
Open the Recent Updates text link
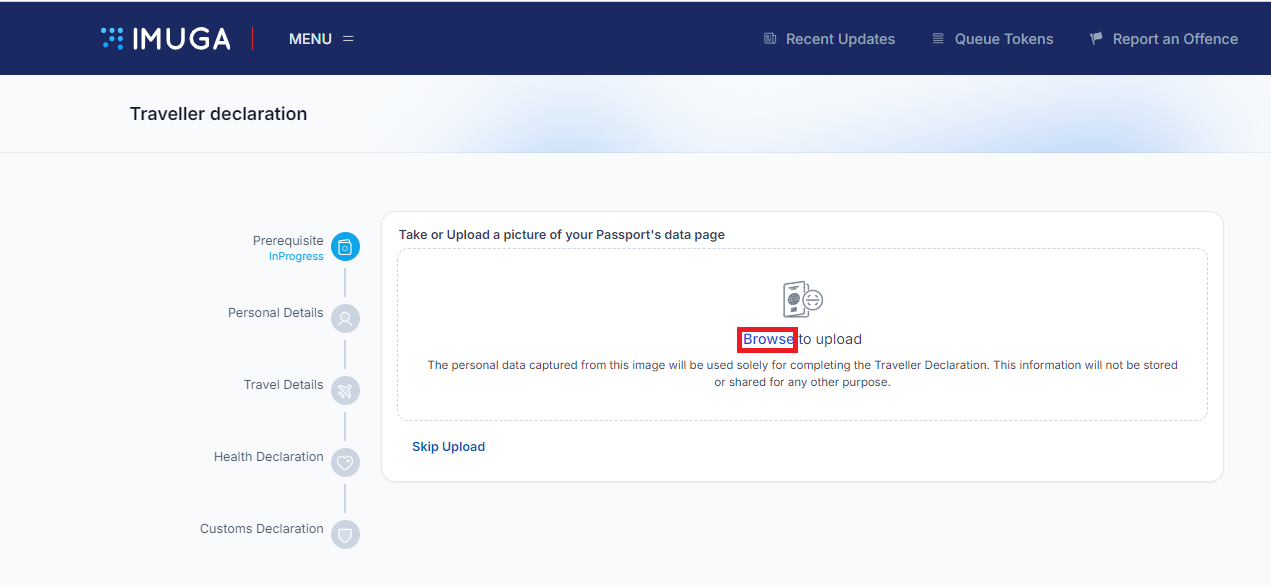[840, 39]
